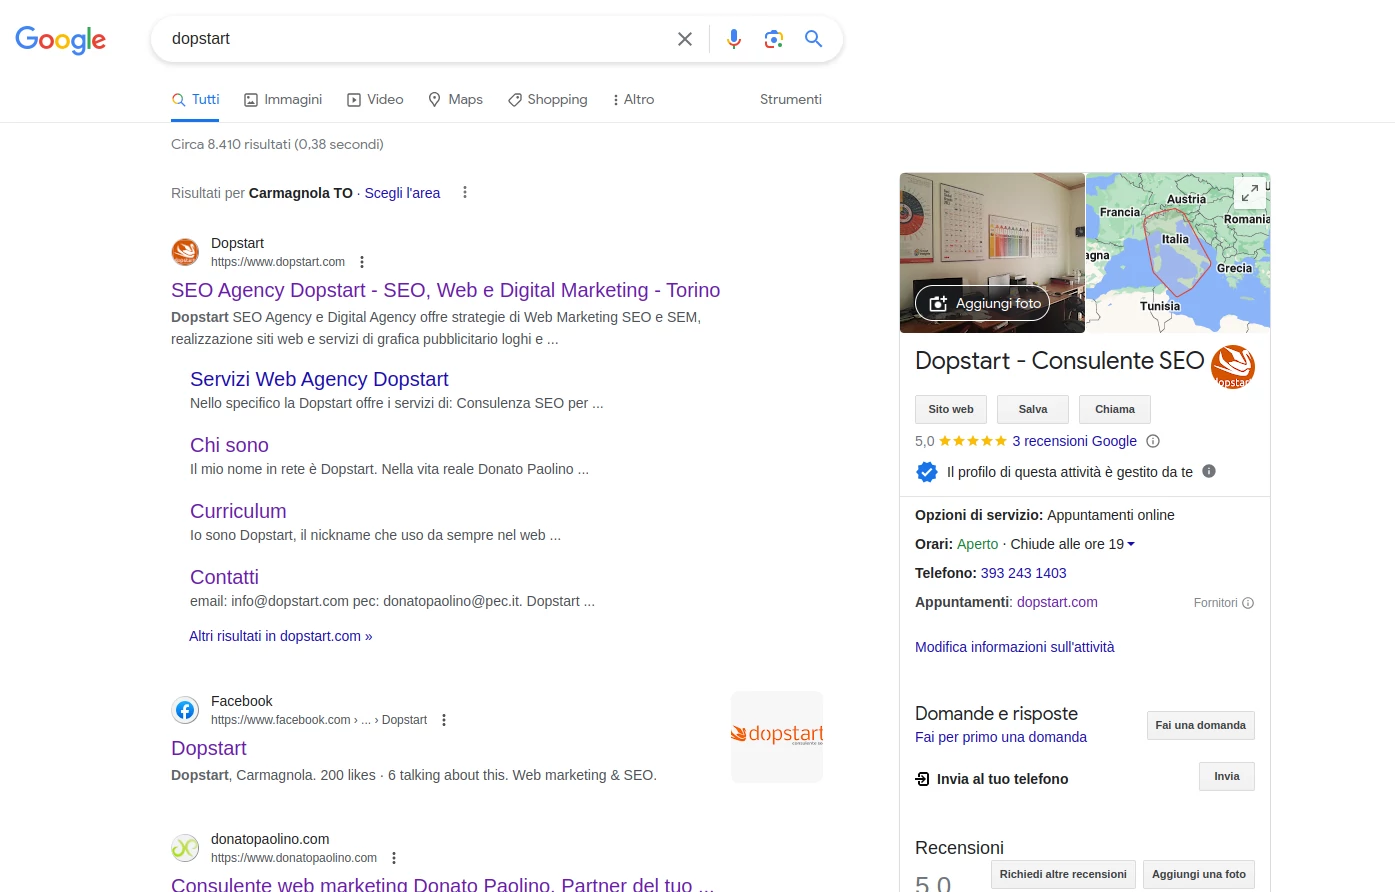Click Circa 8.410 risultati text

click(x=277, y=144)
